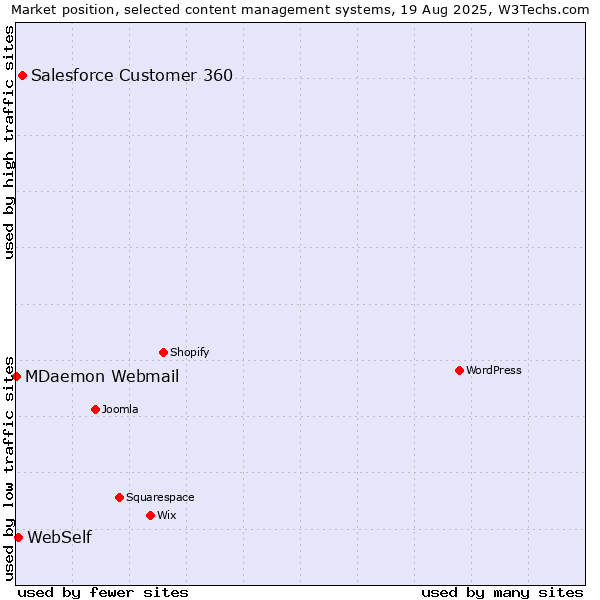Click the WordPress red data point
The width and height of the screenshot is (600, 600).
tap(460, 370)
